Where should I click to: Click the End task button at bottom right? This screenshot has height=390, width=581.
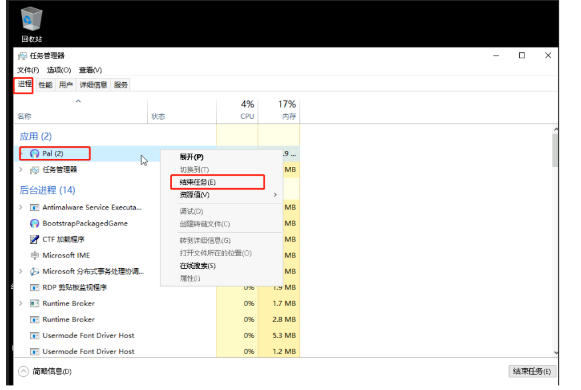[532, 371]
